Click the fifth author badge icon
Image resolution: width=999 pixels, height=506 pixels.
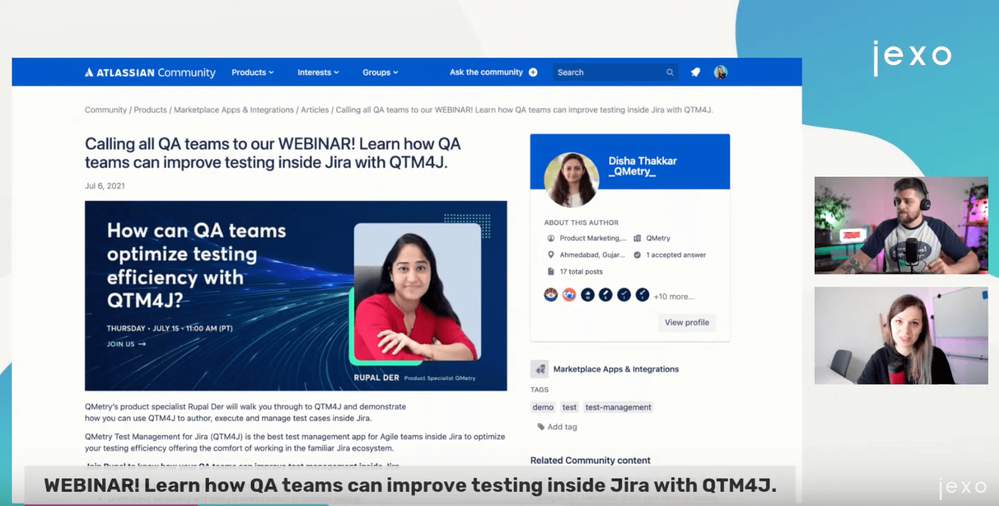[624, 294]
